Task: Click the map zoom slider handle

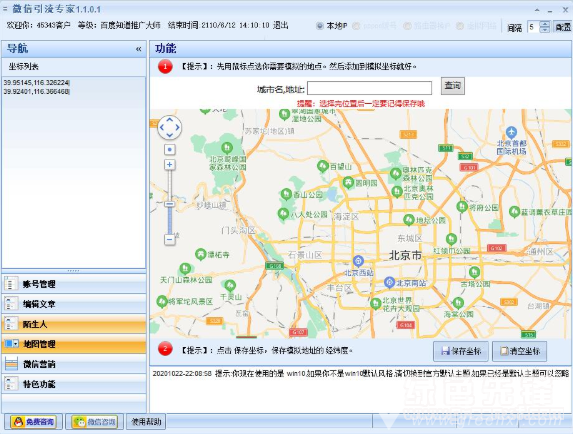Action: click(170, 204)
